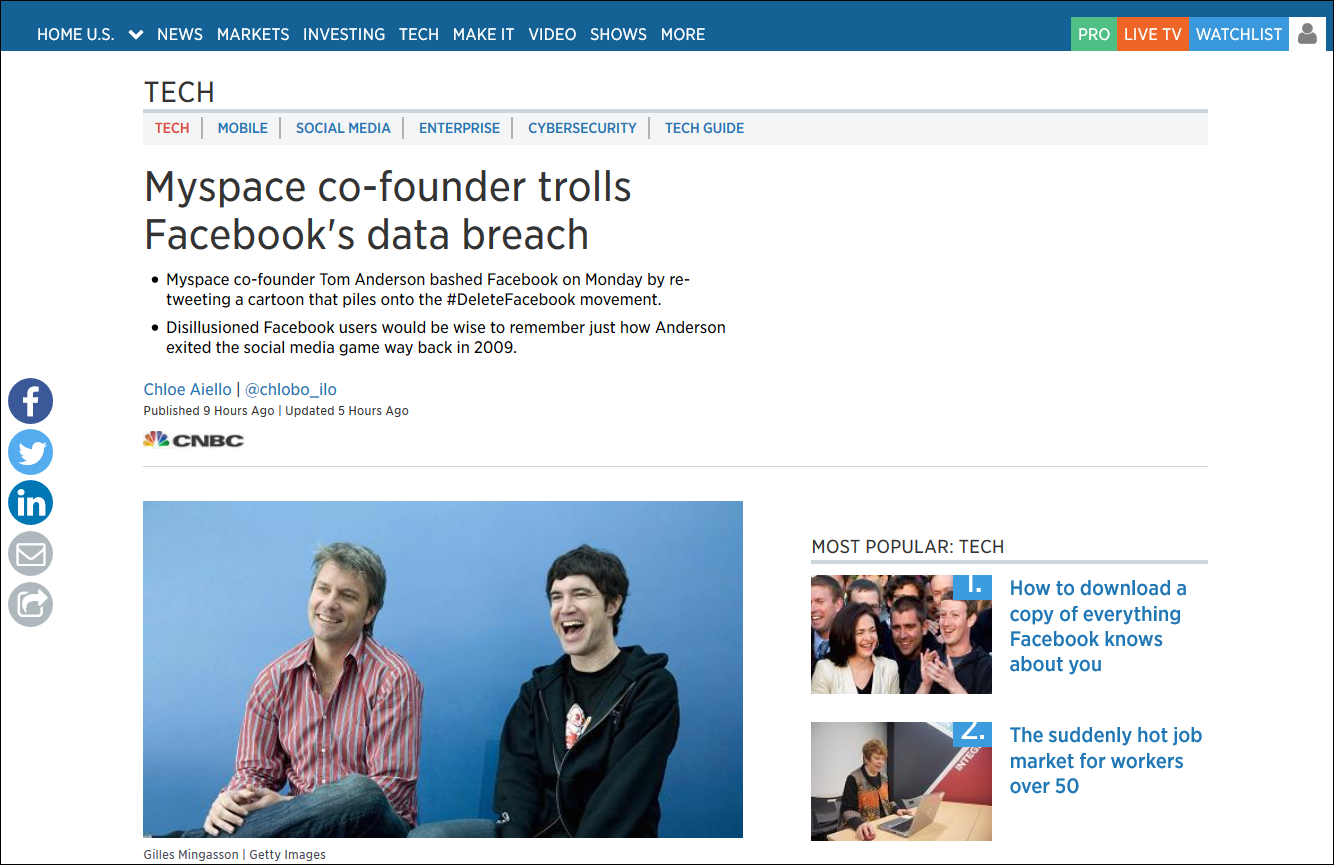Click the 'MOST POPULAR: TECH' heading
The width and height of the screenshot is (1334, 865).
pos(908,546)
